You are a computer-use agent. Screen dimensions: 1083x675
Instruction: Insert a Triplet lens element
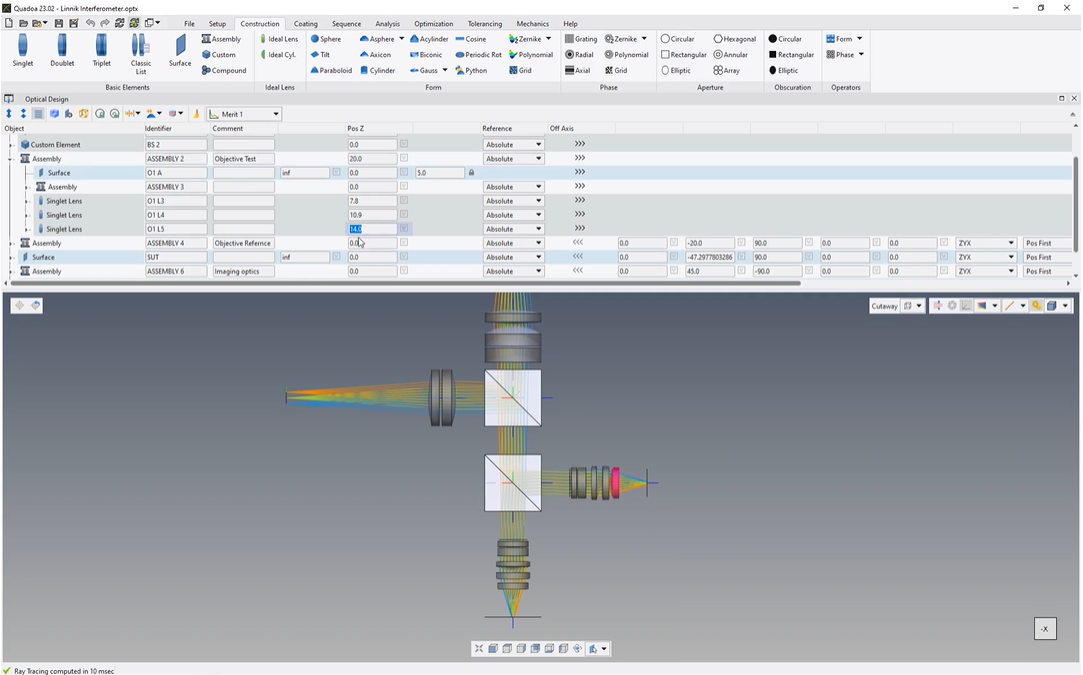pos(102,50)
